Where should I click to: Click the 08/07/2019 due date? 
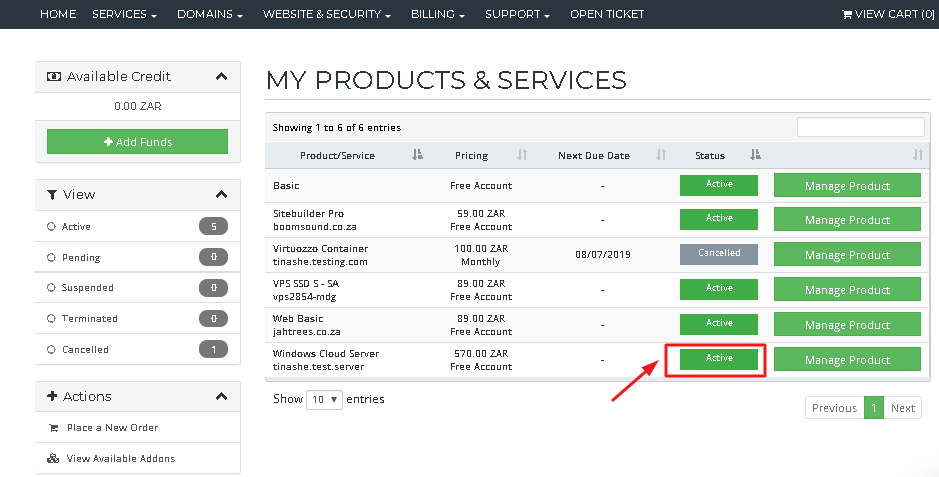(x=602, y=254)
